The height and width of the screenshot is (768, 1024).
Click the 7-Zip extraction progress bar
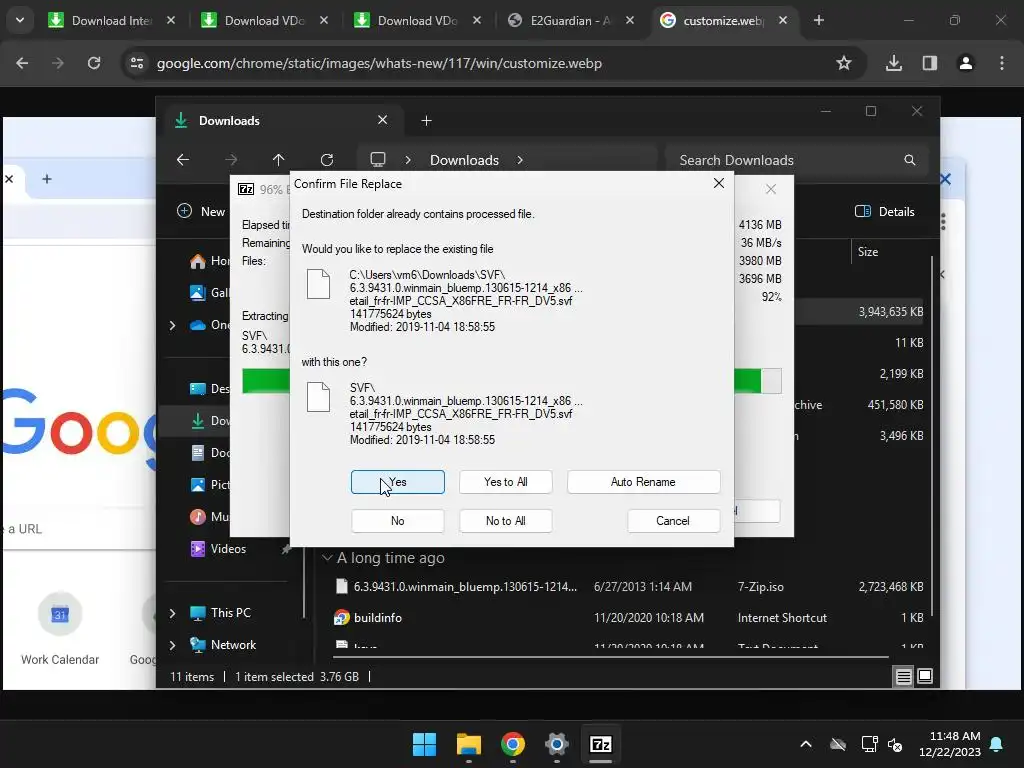(x=511, y=381)
